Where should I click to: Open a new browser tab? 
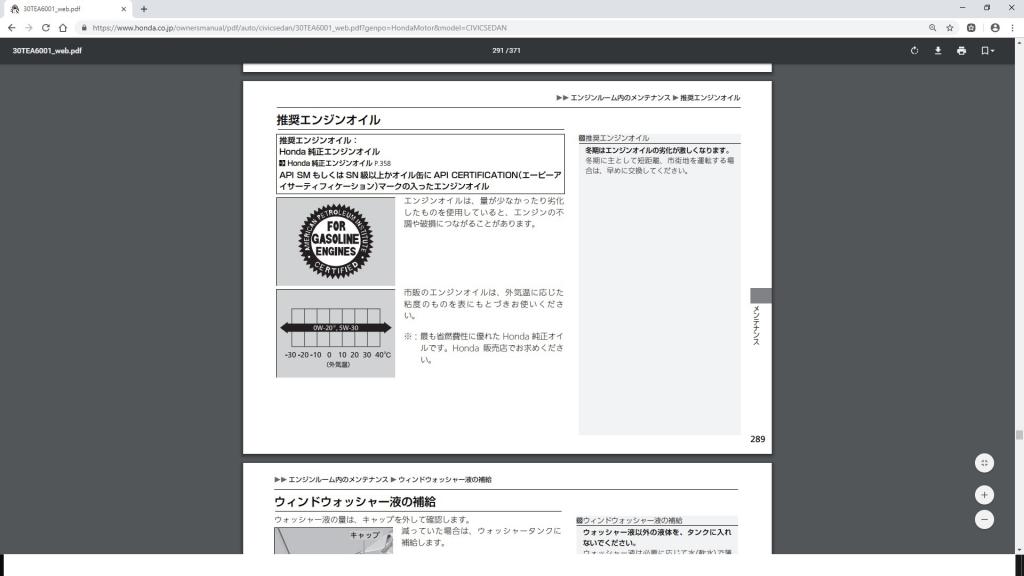pyautogui.click(x=144, y=8)
